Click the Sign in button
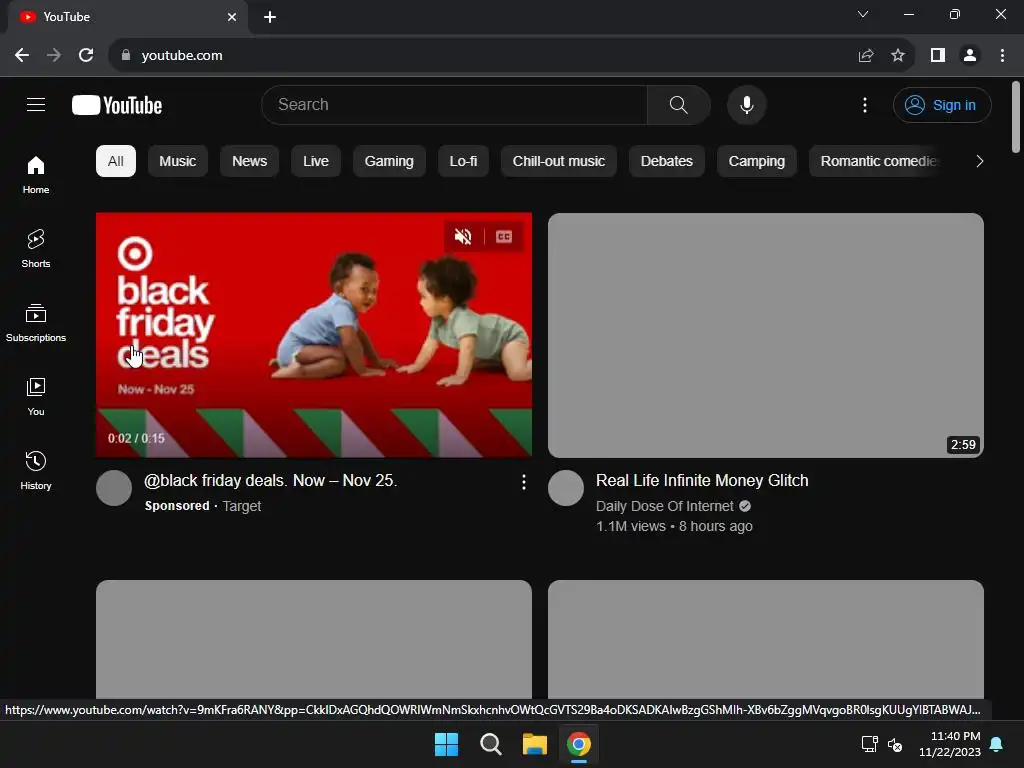Screen dimensions: 1024x768 942,105
